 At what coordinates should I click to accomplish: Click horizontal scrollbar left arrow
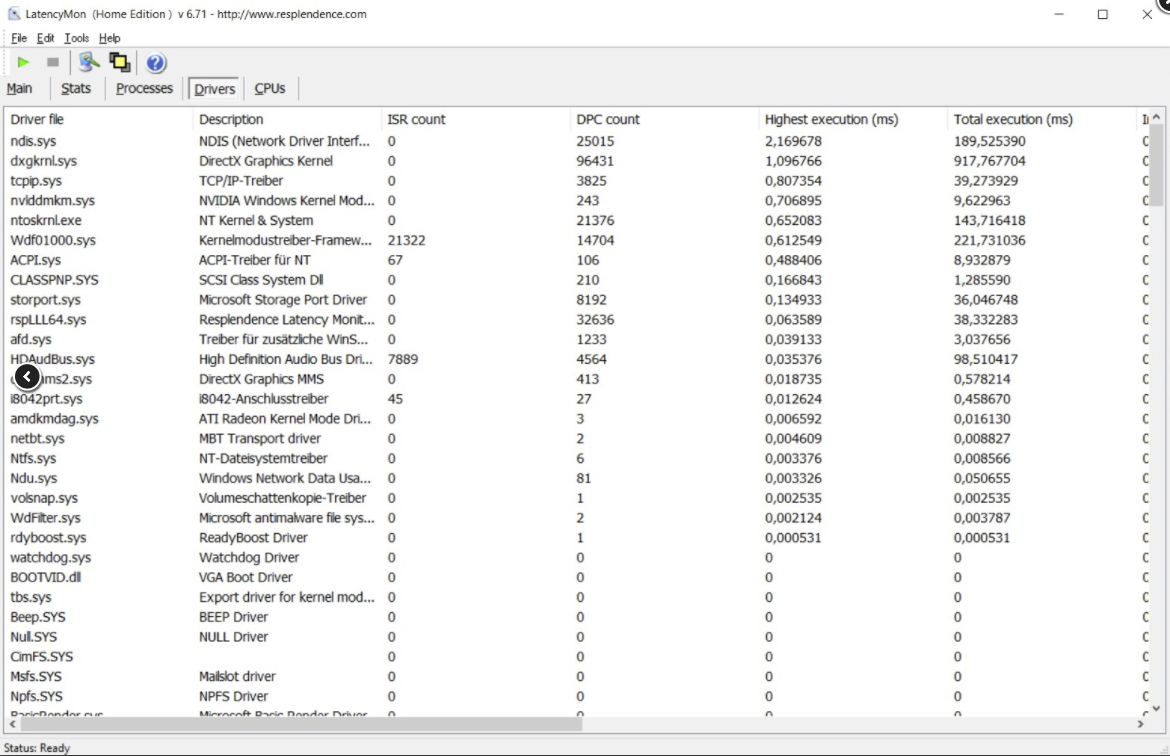[x=12, y=724]
